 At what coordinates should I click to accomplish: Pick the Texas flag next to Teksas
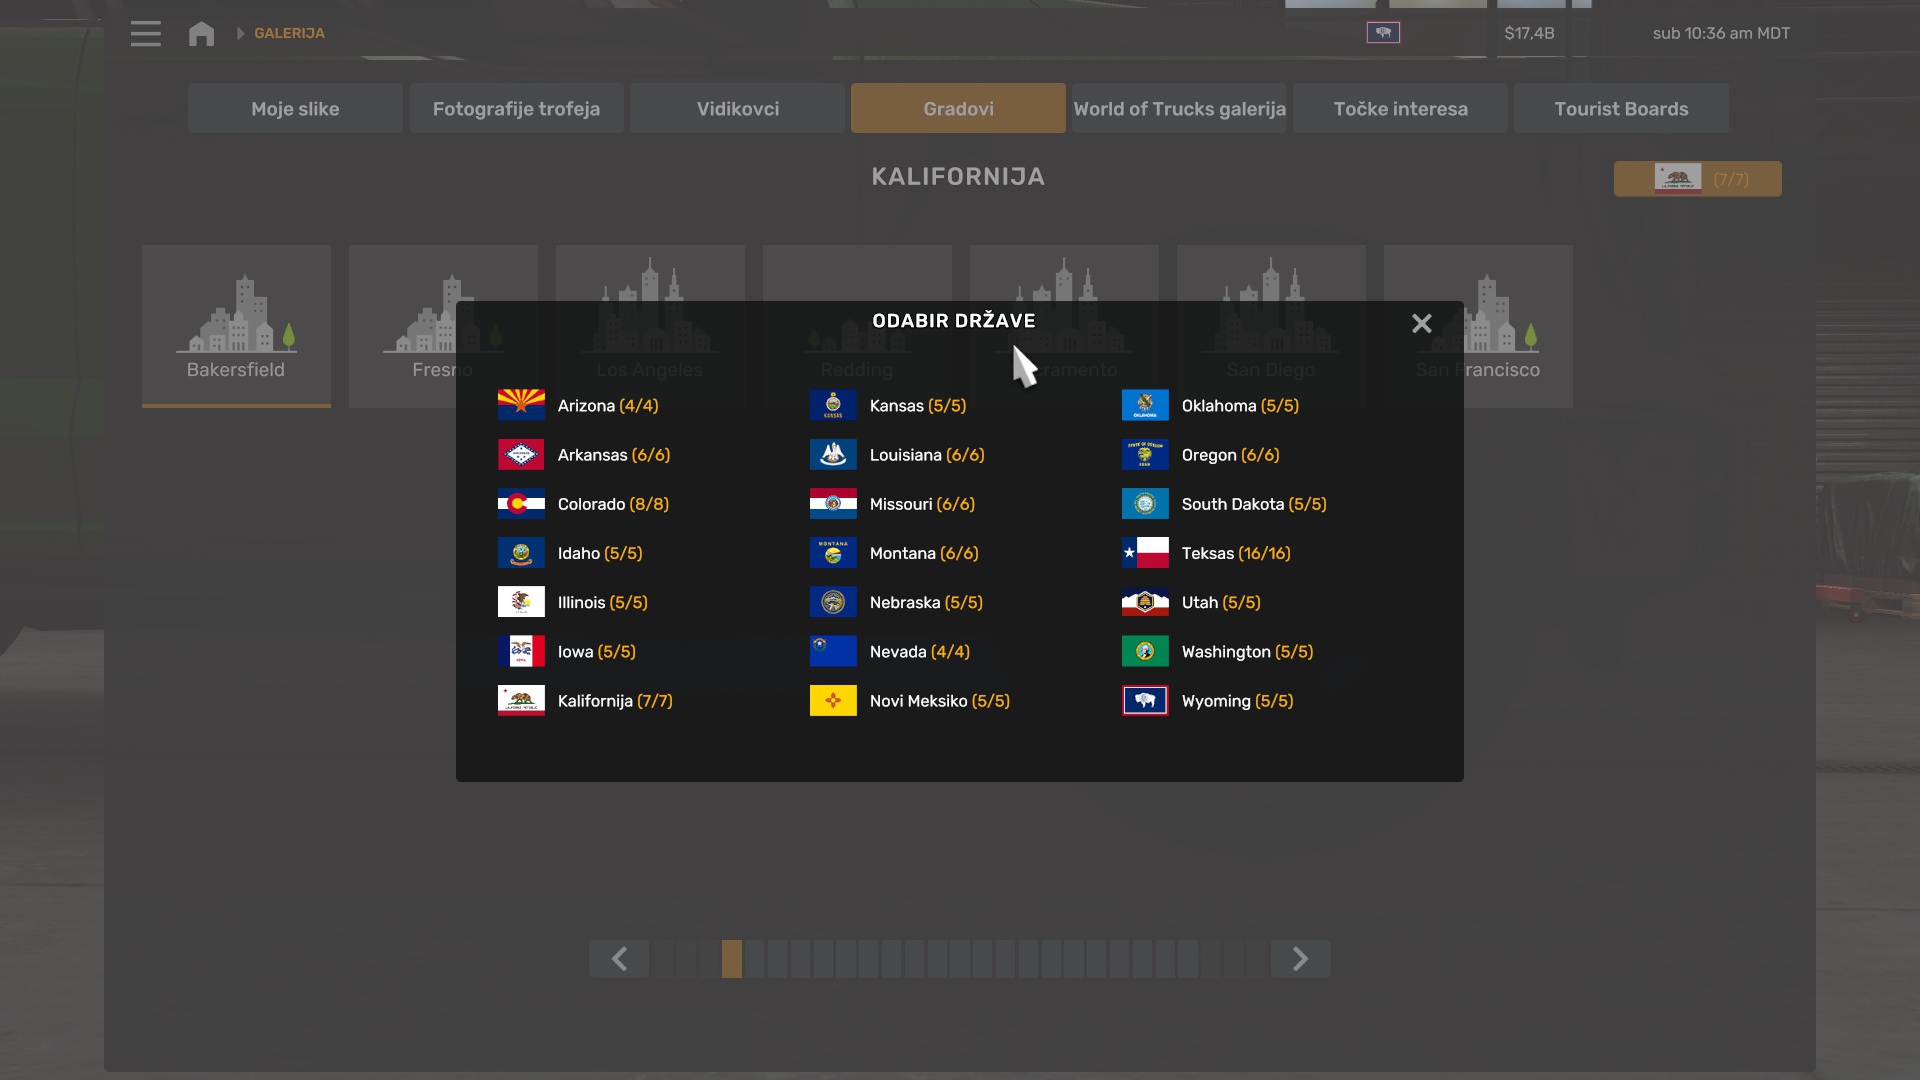pyautogui.click(x=1145, y=552)
